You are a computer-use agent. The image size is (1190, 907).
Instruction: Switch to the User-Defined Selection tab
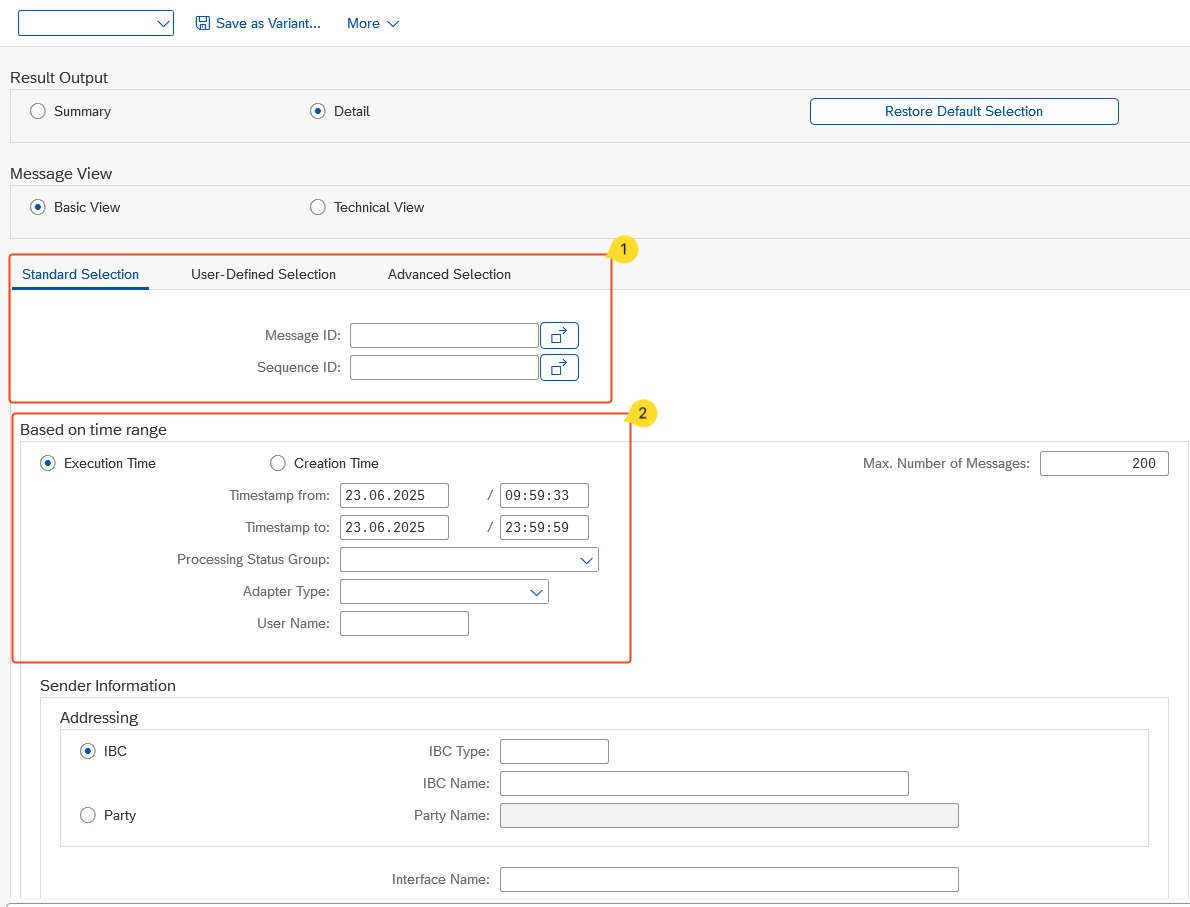263,273
